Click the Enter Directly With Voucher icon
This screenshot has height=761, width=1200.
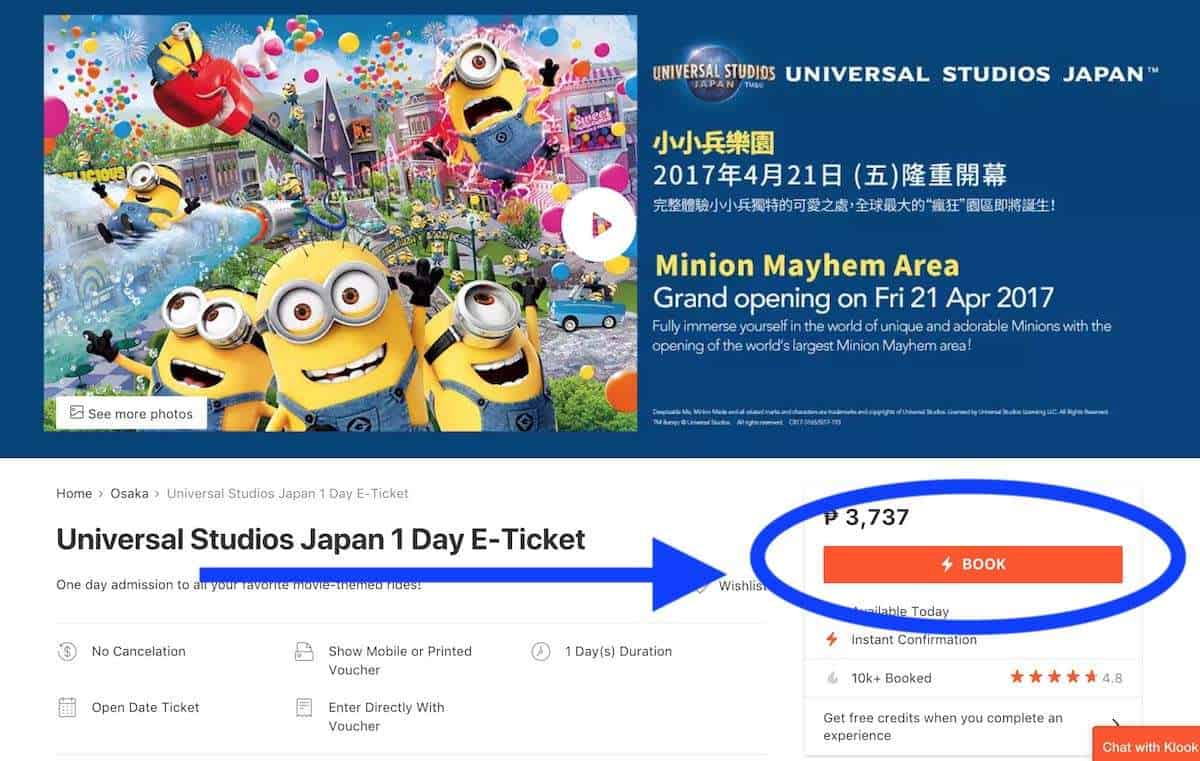click(x=304, y=708)
